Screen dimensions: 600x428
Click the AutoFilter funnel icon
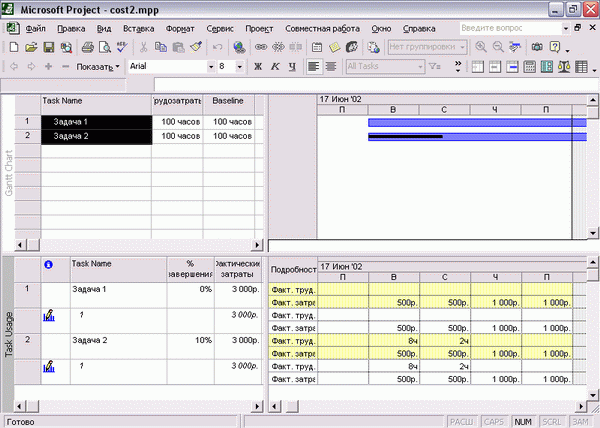click(x=435, y=67)
